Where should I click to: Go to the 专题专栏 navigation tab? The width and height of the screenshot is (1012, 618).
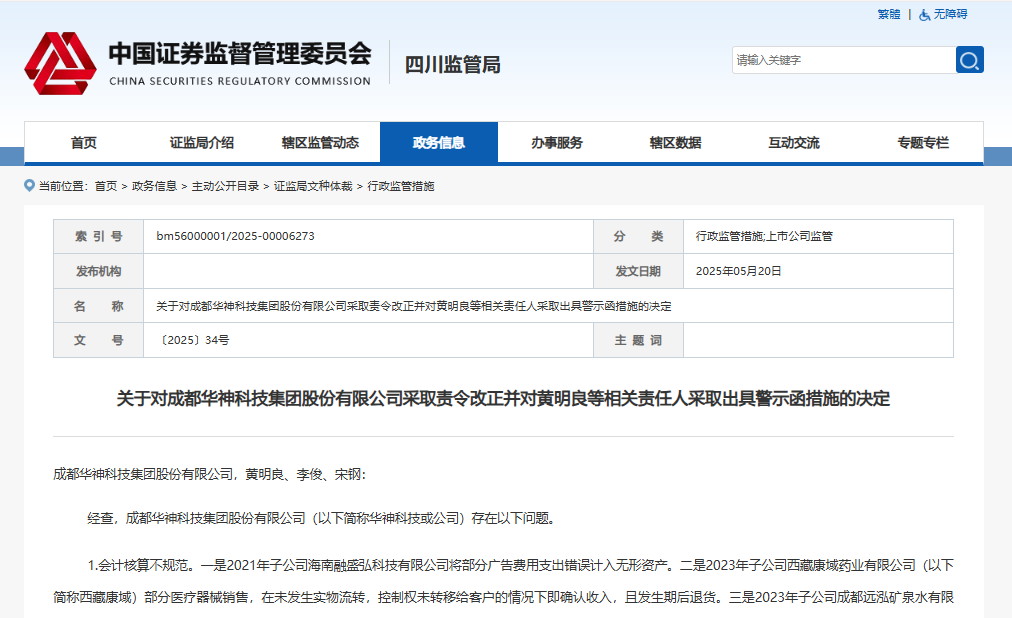[922, 143]
